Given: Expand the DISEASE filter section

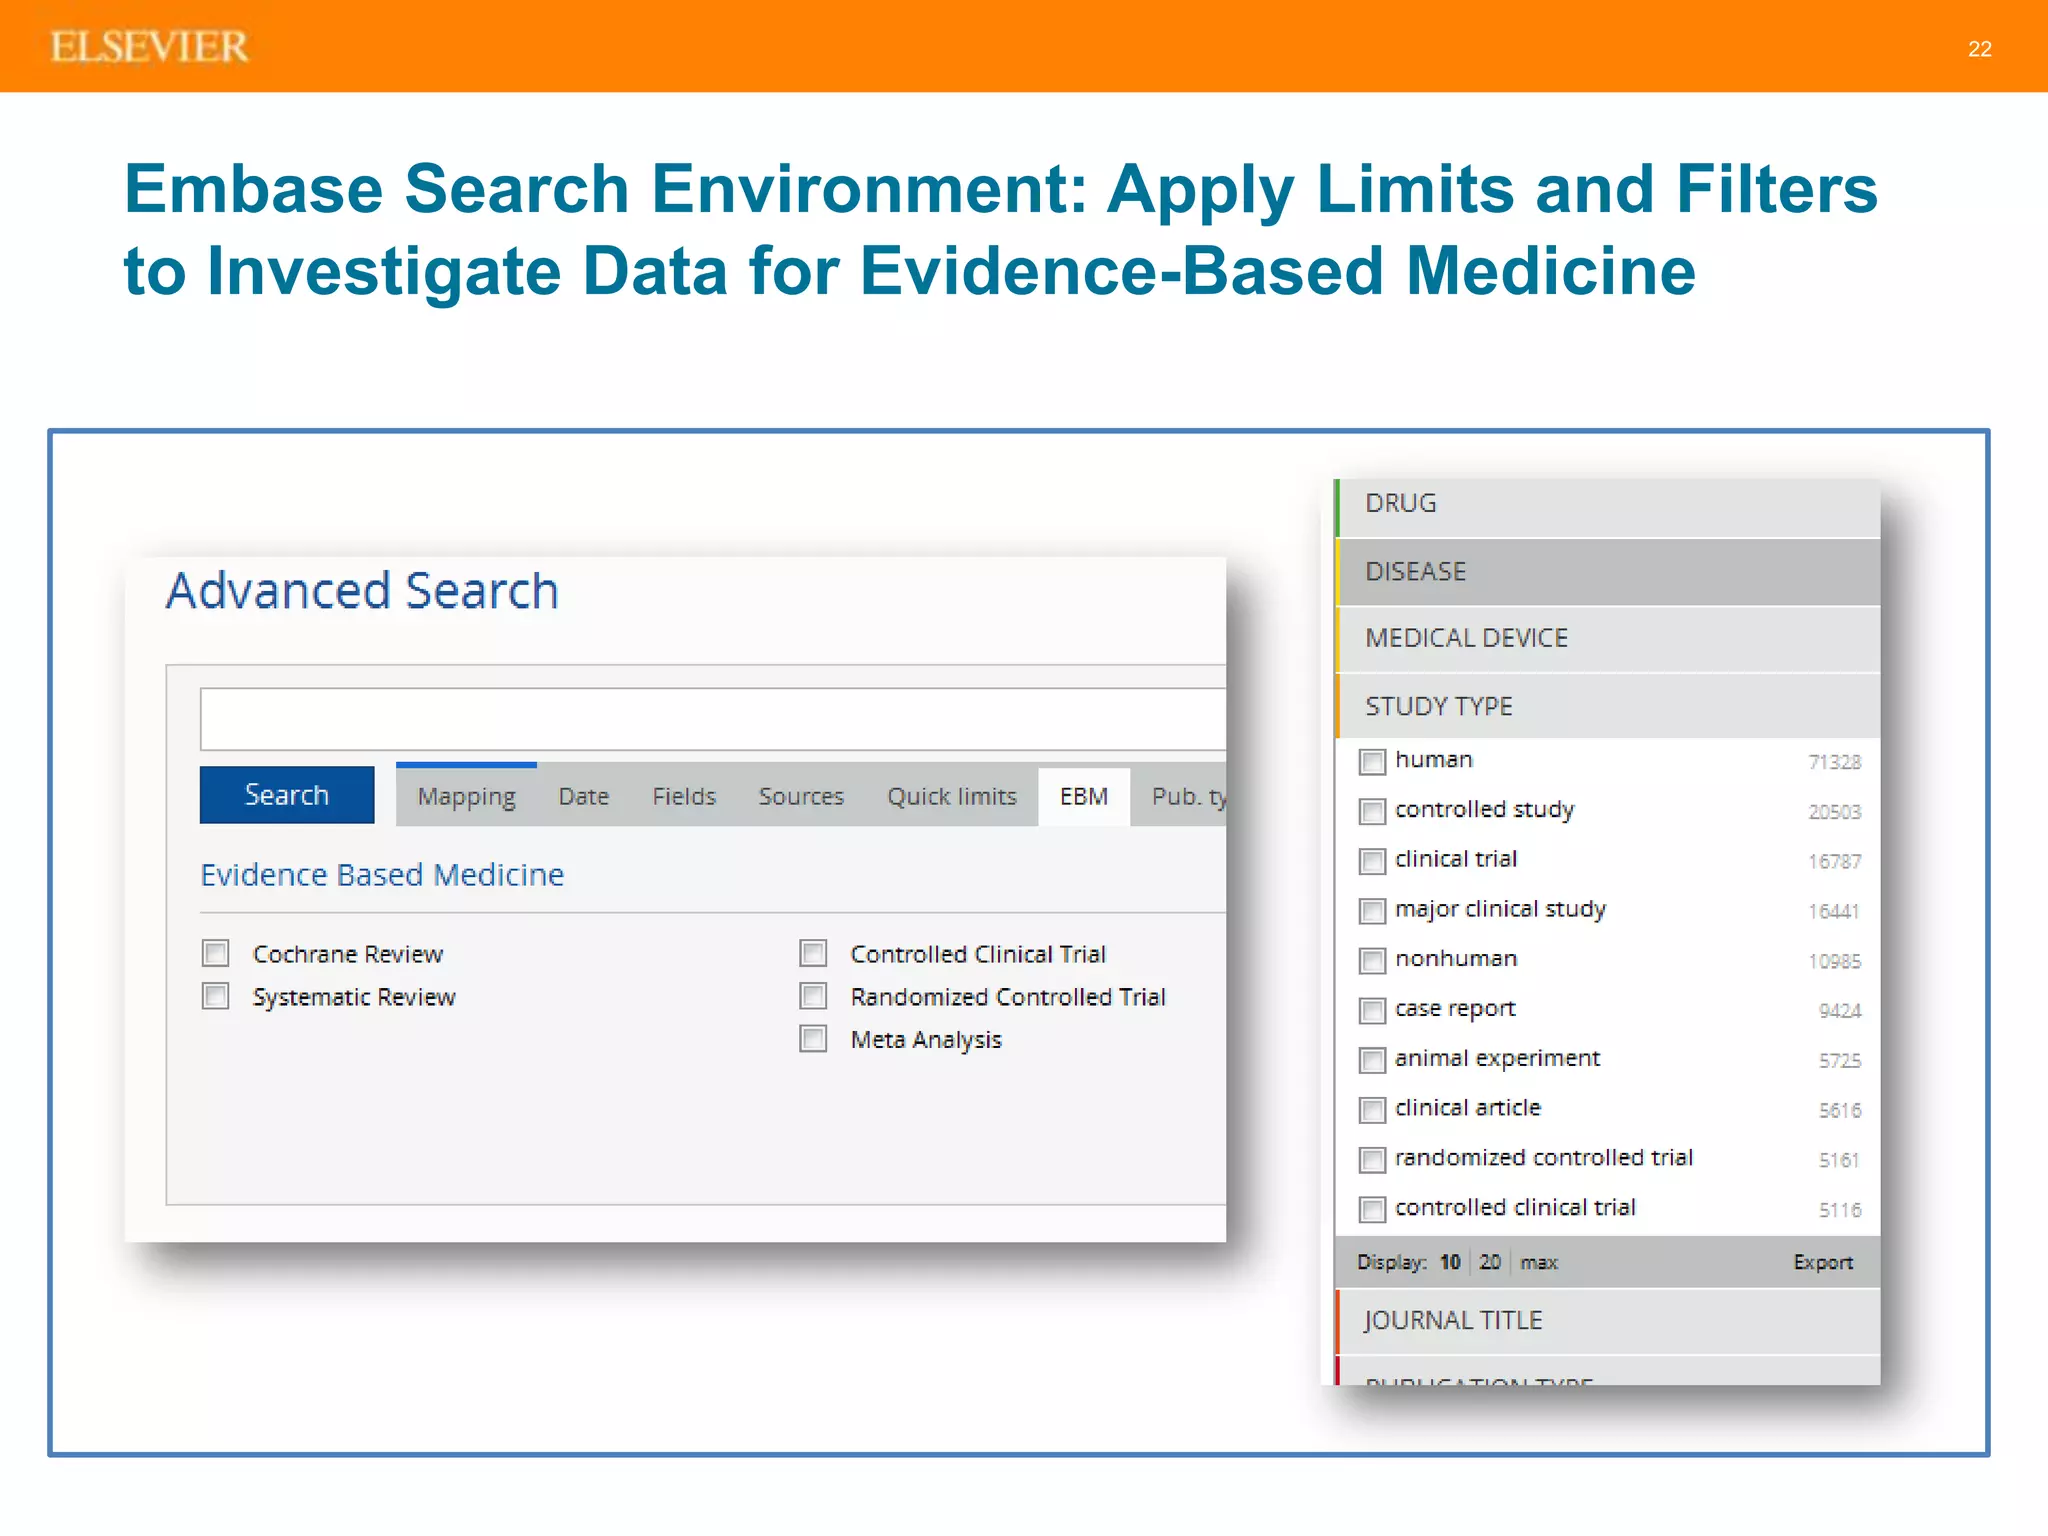Looking at the screenshot, I should (x=1608, y=572).
